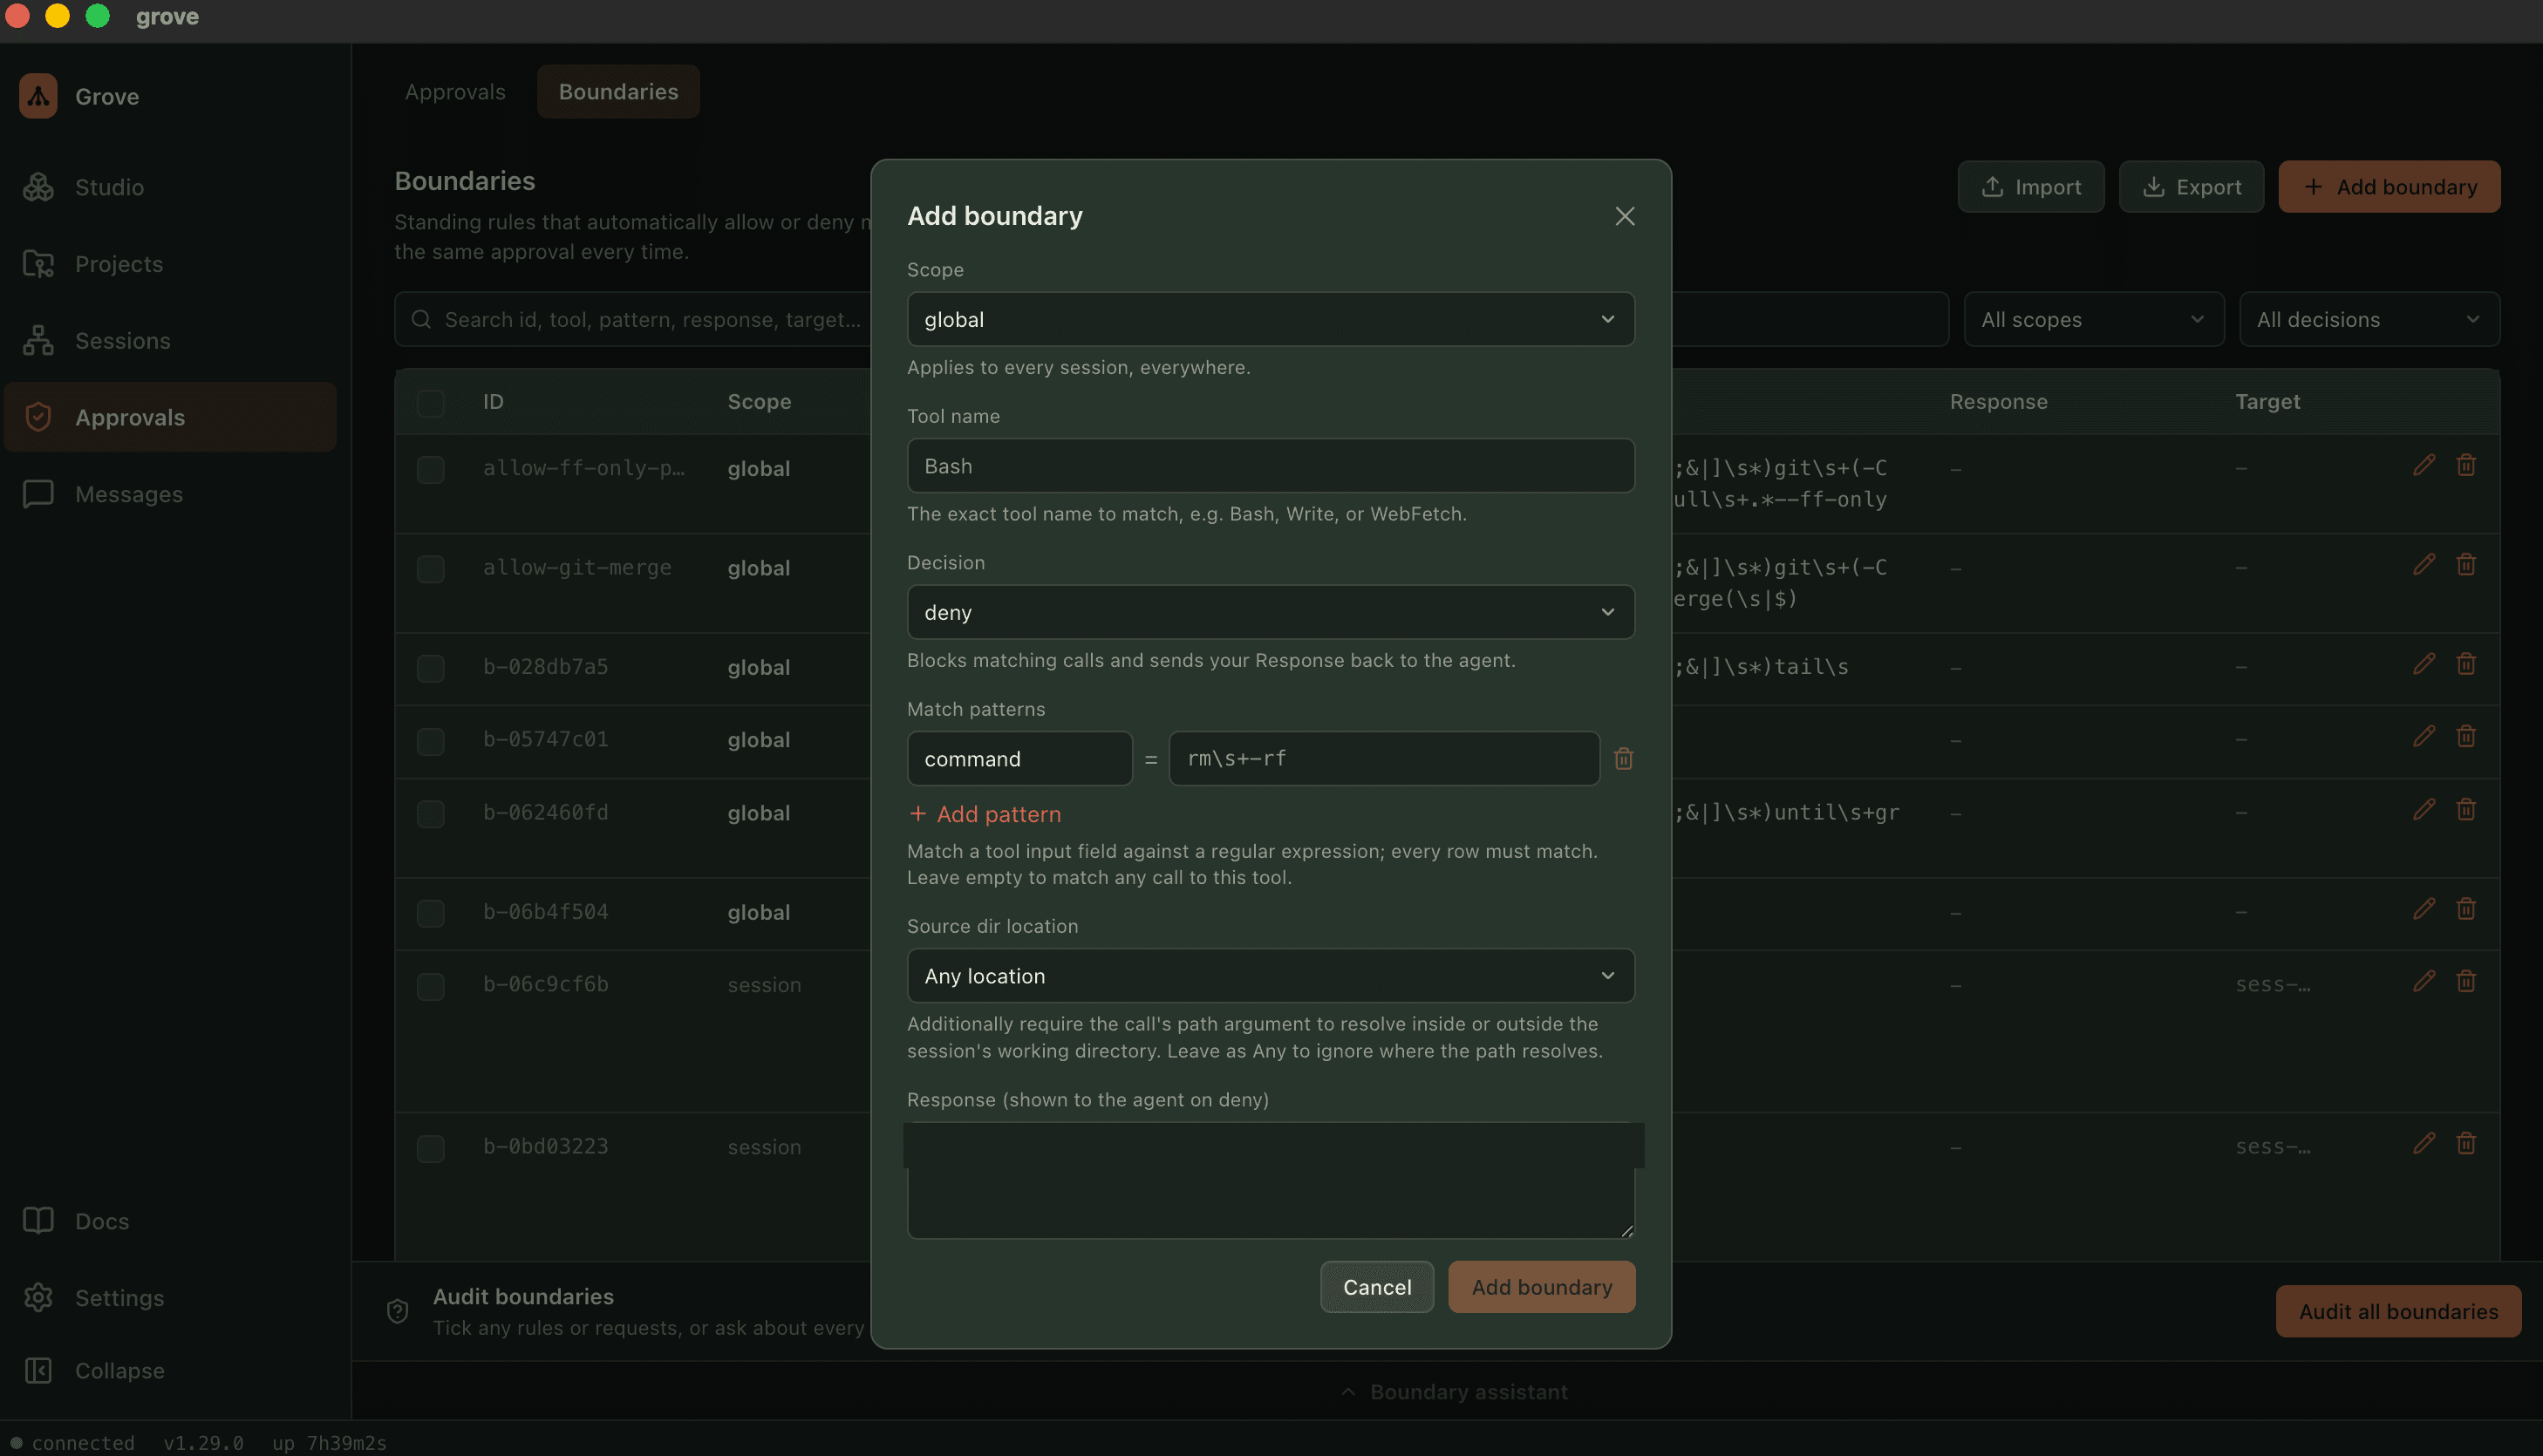This screenshot has height=1456, width=2543.
Task: Edit boundary b-028db7a5
Action: (2424, 664)
